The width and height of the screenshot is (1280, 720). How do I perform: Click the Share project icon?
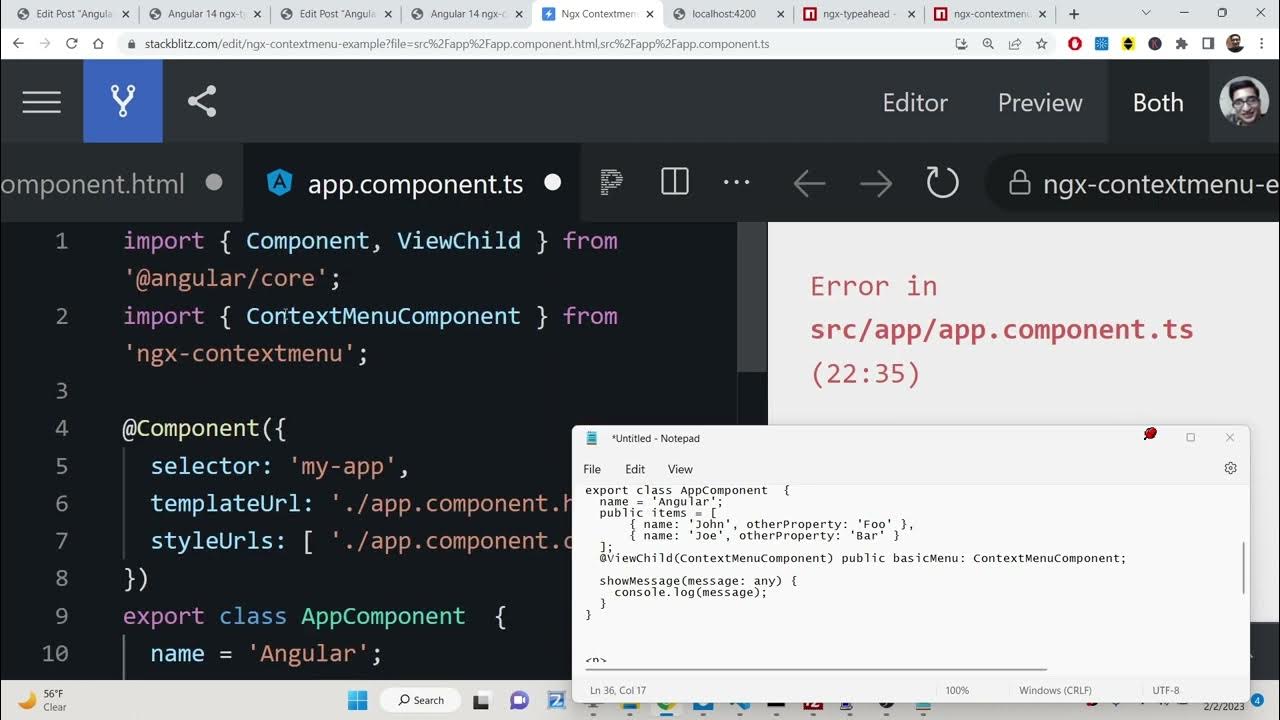click(202, 102)
